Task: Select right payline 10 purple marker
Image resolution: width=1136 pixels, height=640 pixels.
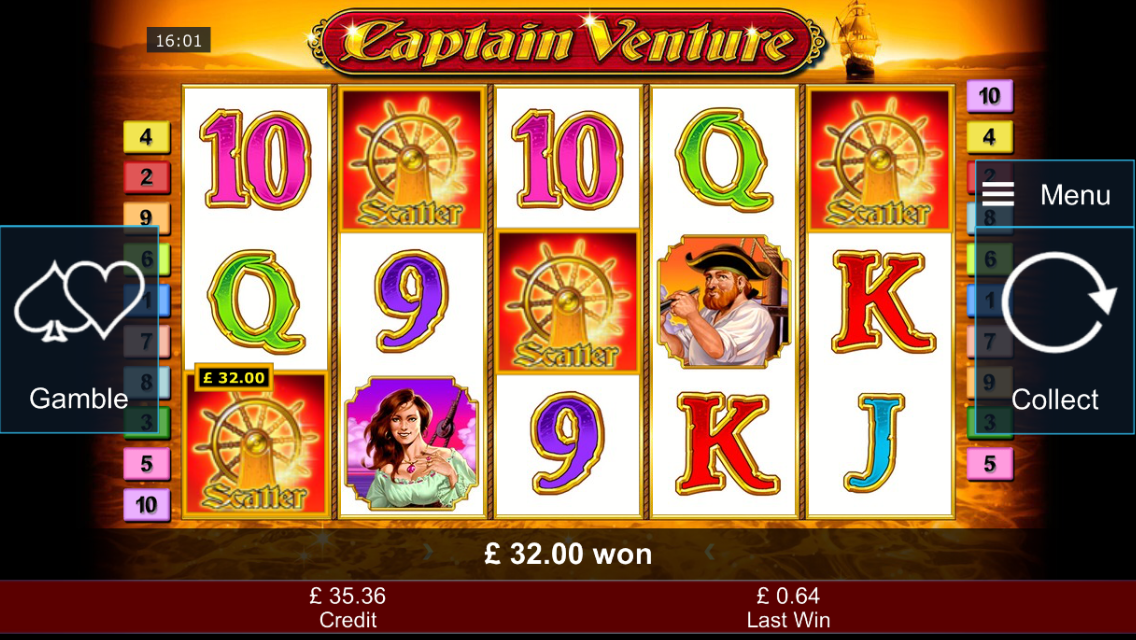Action: coord(990,96)
